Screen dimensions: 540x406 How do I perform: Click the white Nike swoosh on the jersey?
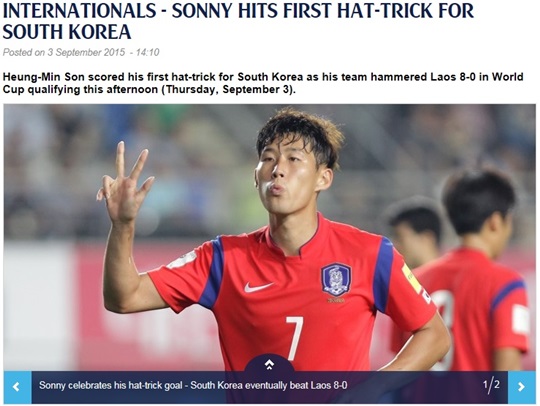pos(258,287)
